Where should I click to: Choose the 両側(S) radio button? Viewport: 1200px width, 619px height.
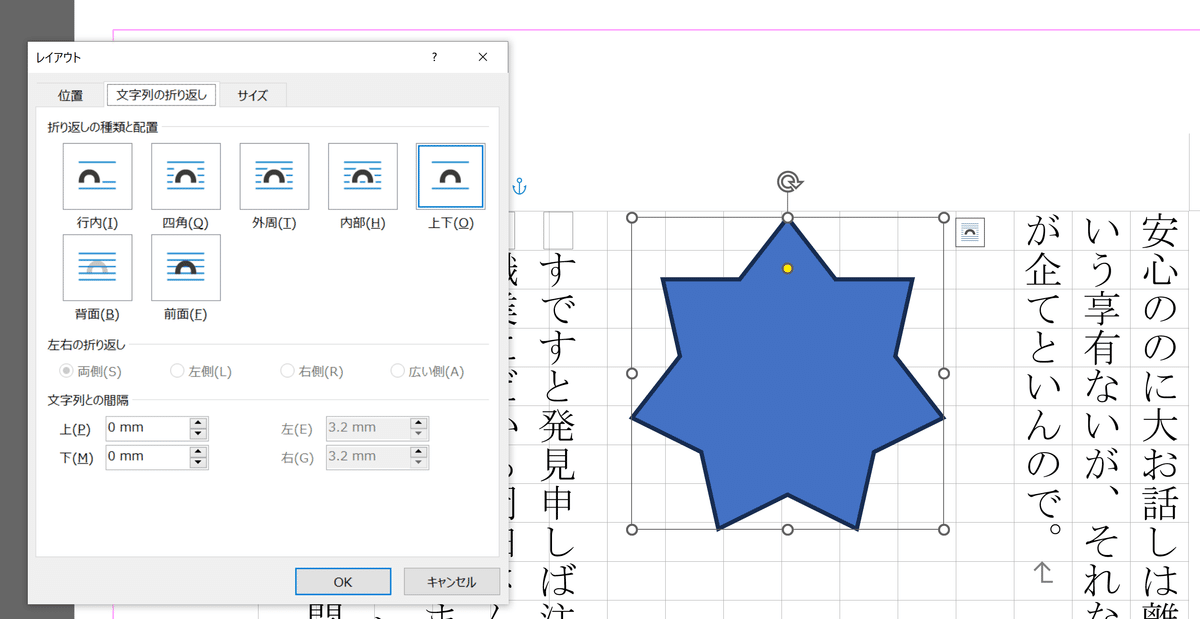(91, 371)
